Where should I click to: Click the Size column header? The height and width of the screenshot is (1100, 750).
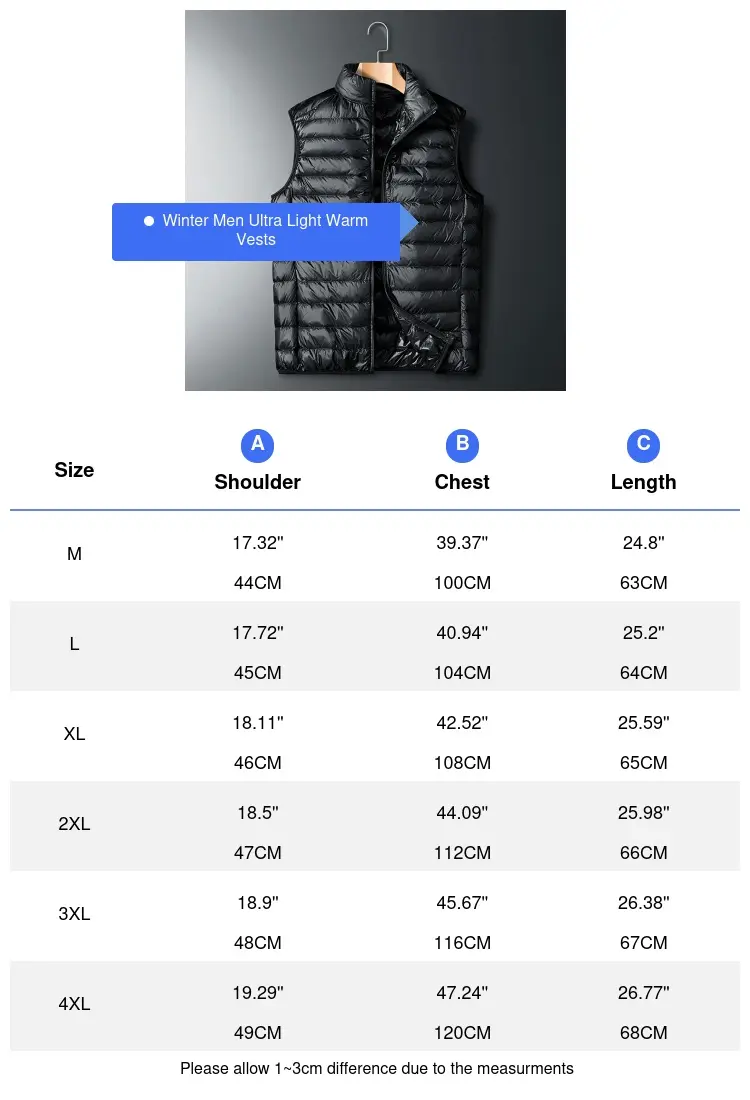point(74,470)
